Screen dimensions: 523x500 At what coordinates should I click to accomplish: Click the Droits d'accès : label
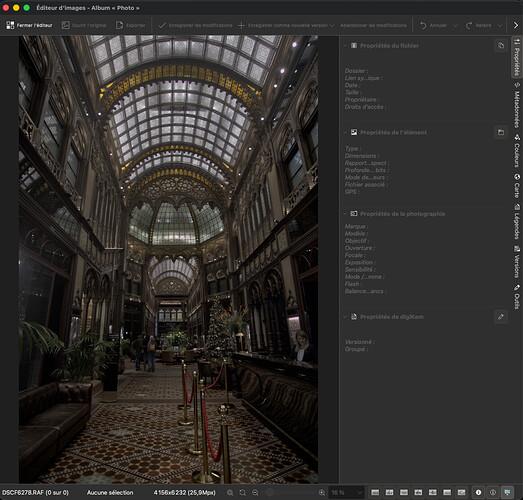[x=365, y=107]
